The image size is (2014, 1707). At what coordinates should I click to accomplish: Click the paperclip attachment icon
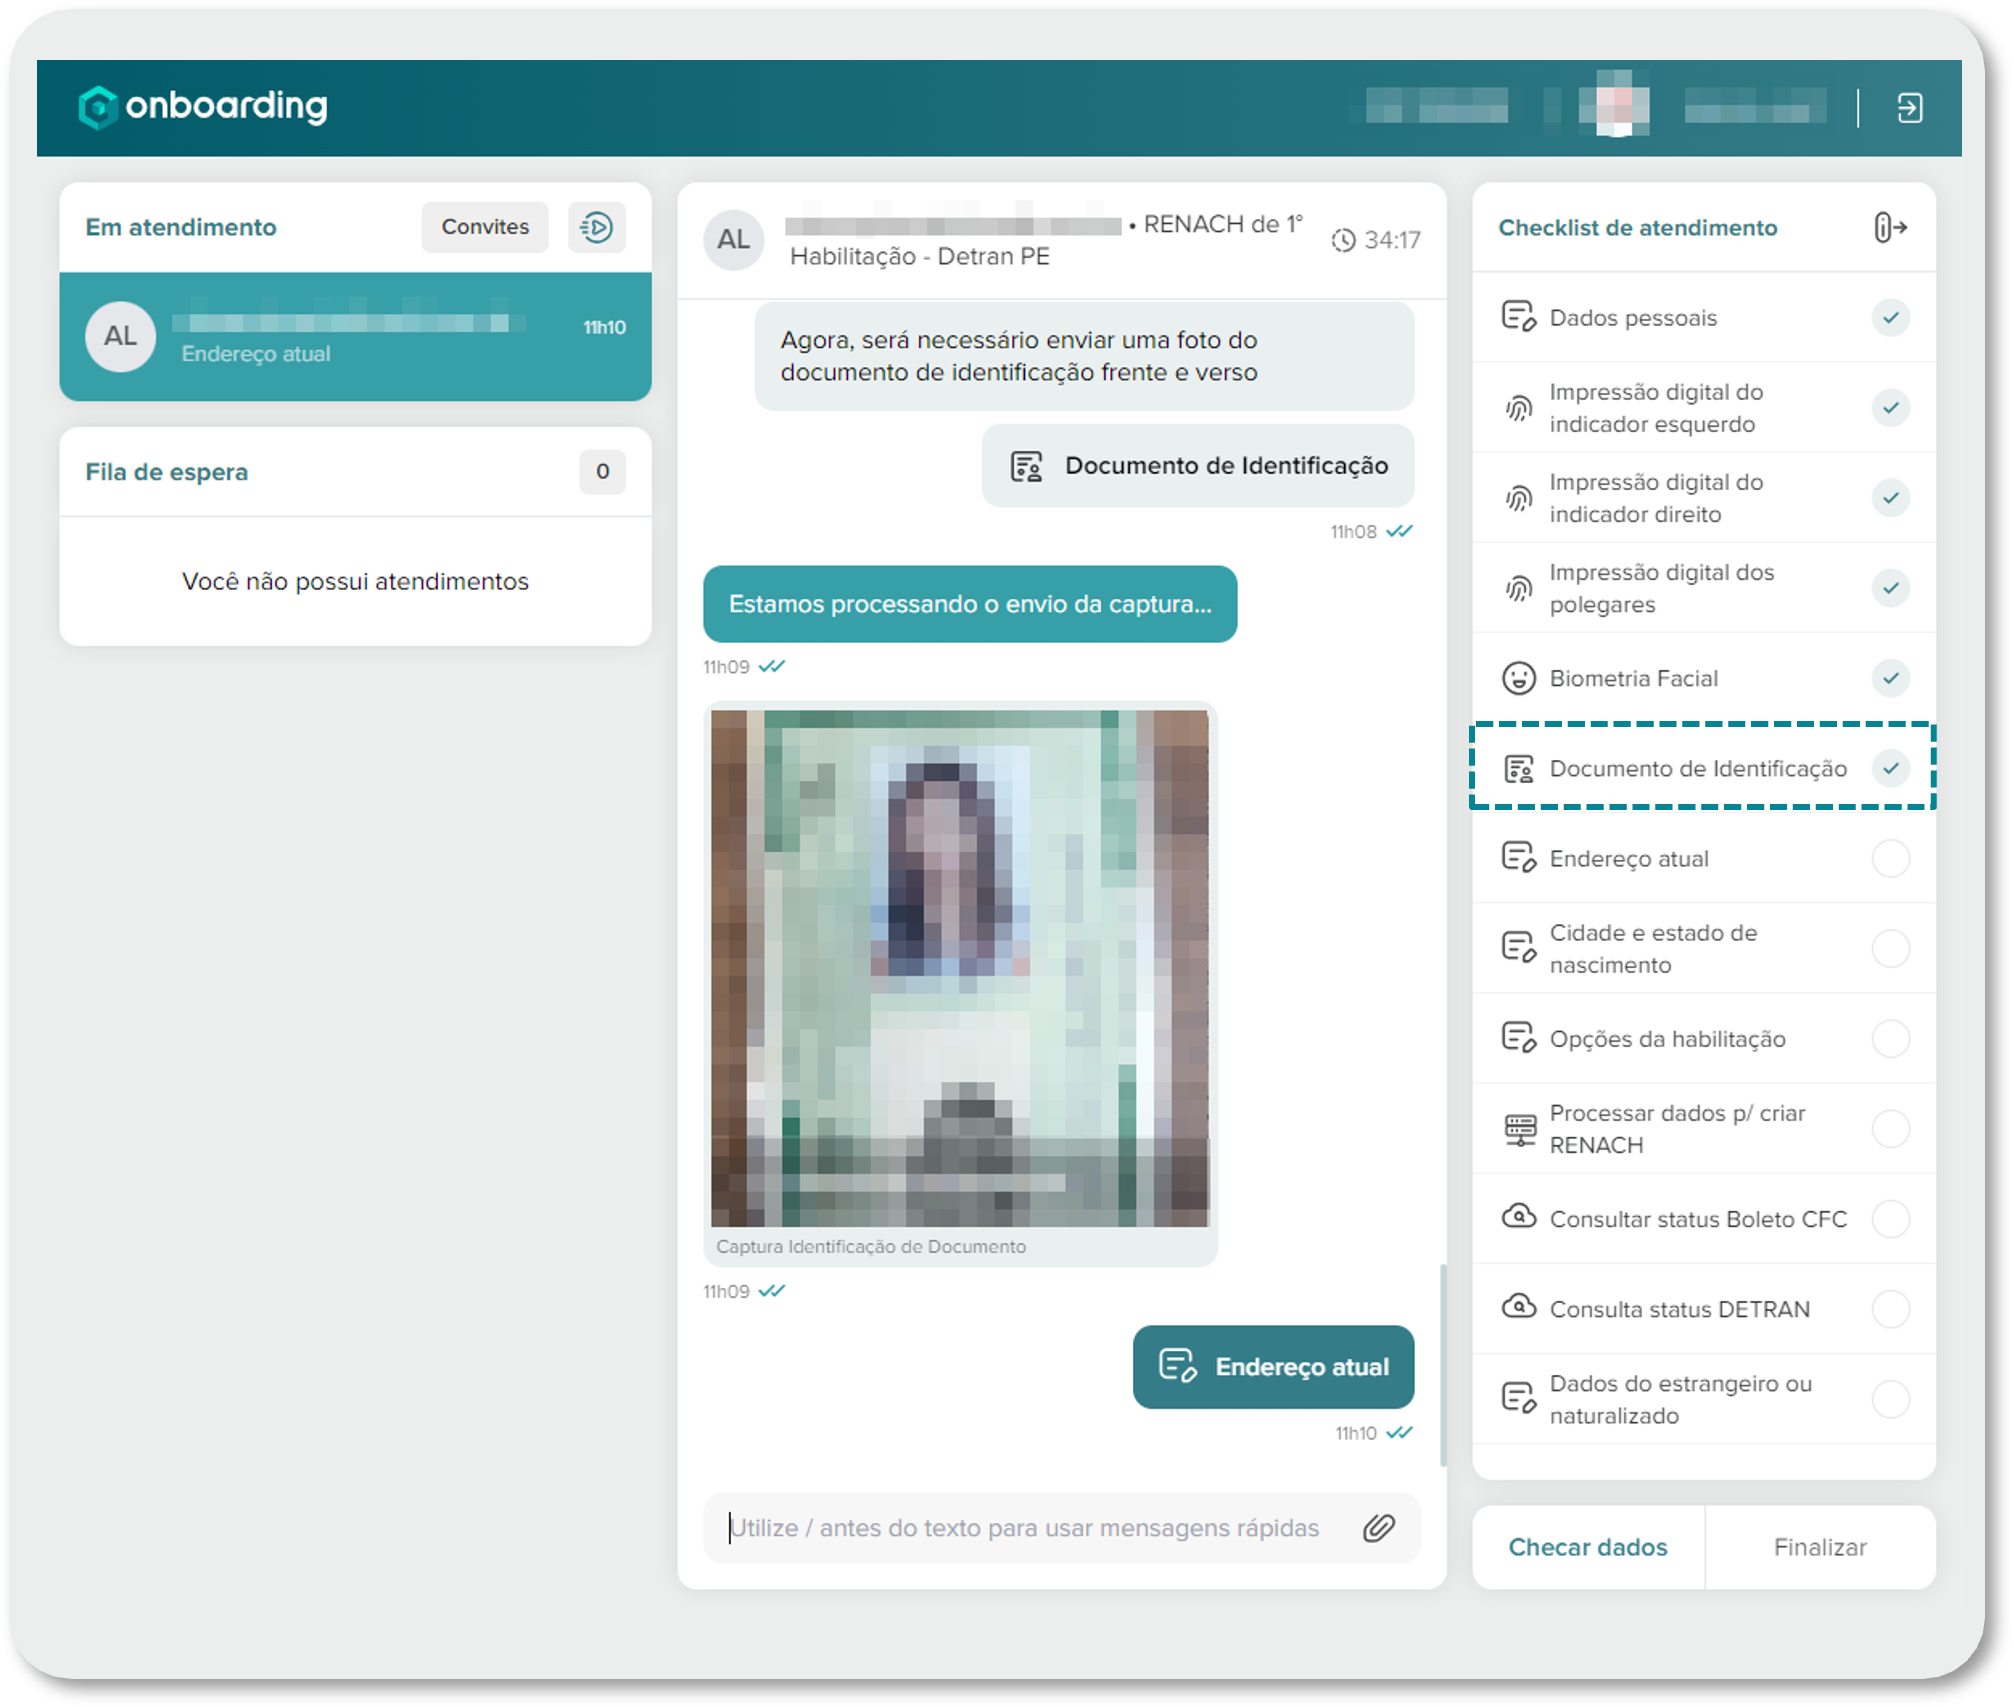[1378, 1527]
